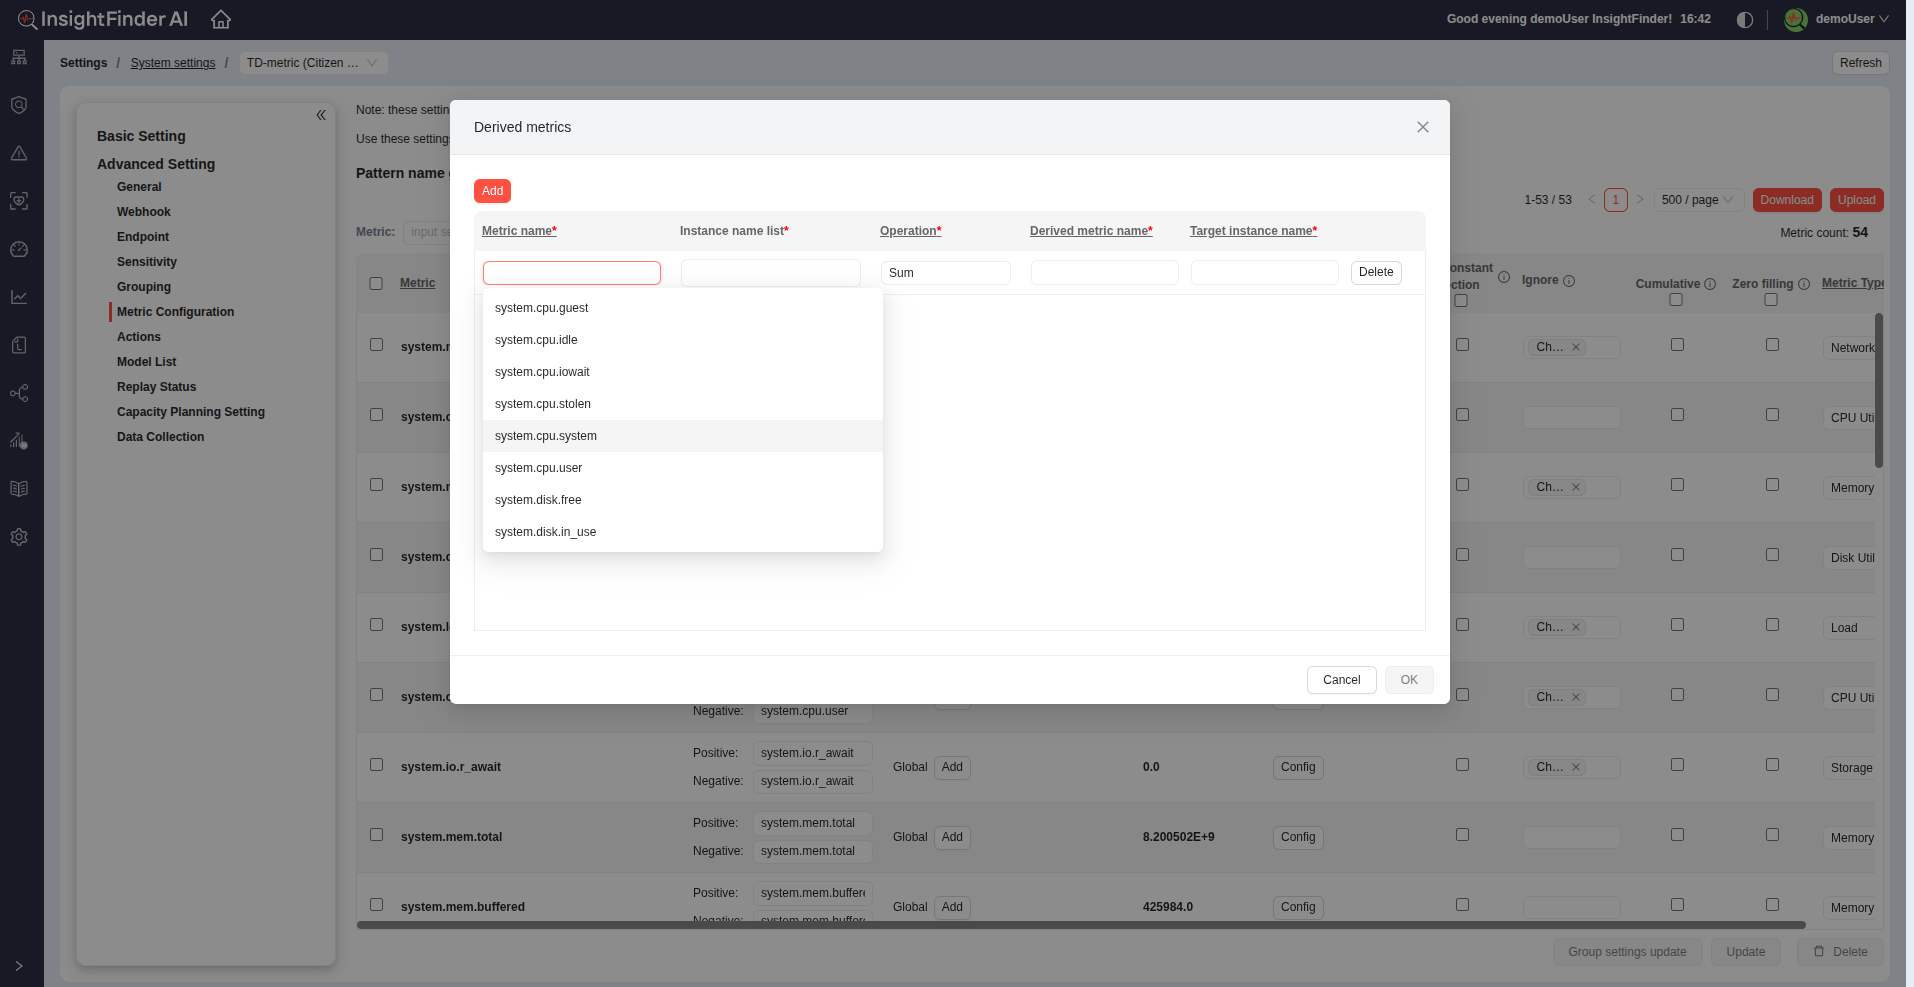Choose system.disk.free option
The height and width of the screenshot is (987, 1914).
point(538,500)
